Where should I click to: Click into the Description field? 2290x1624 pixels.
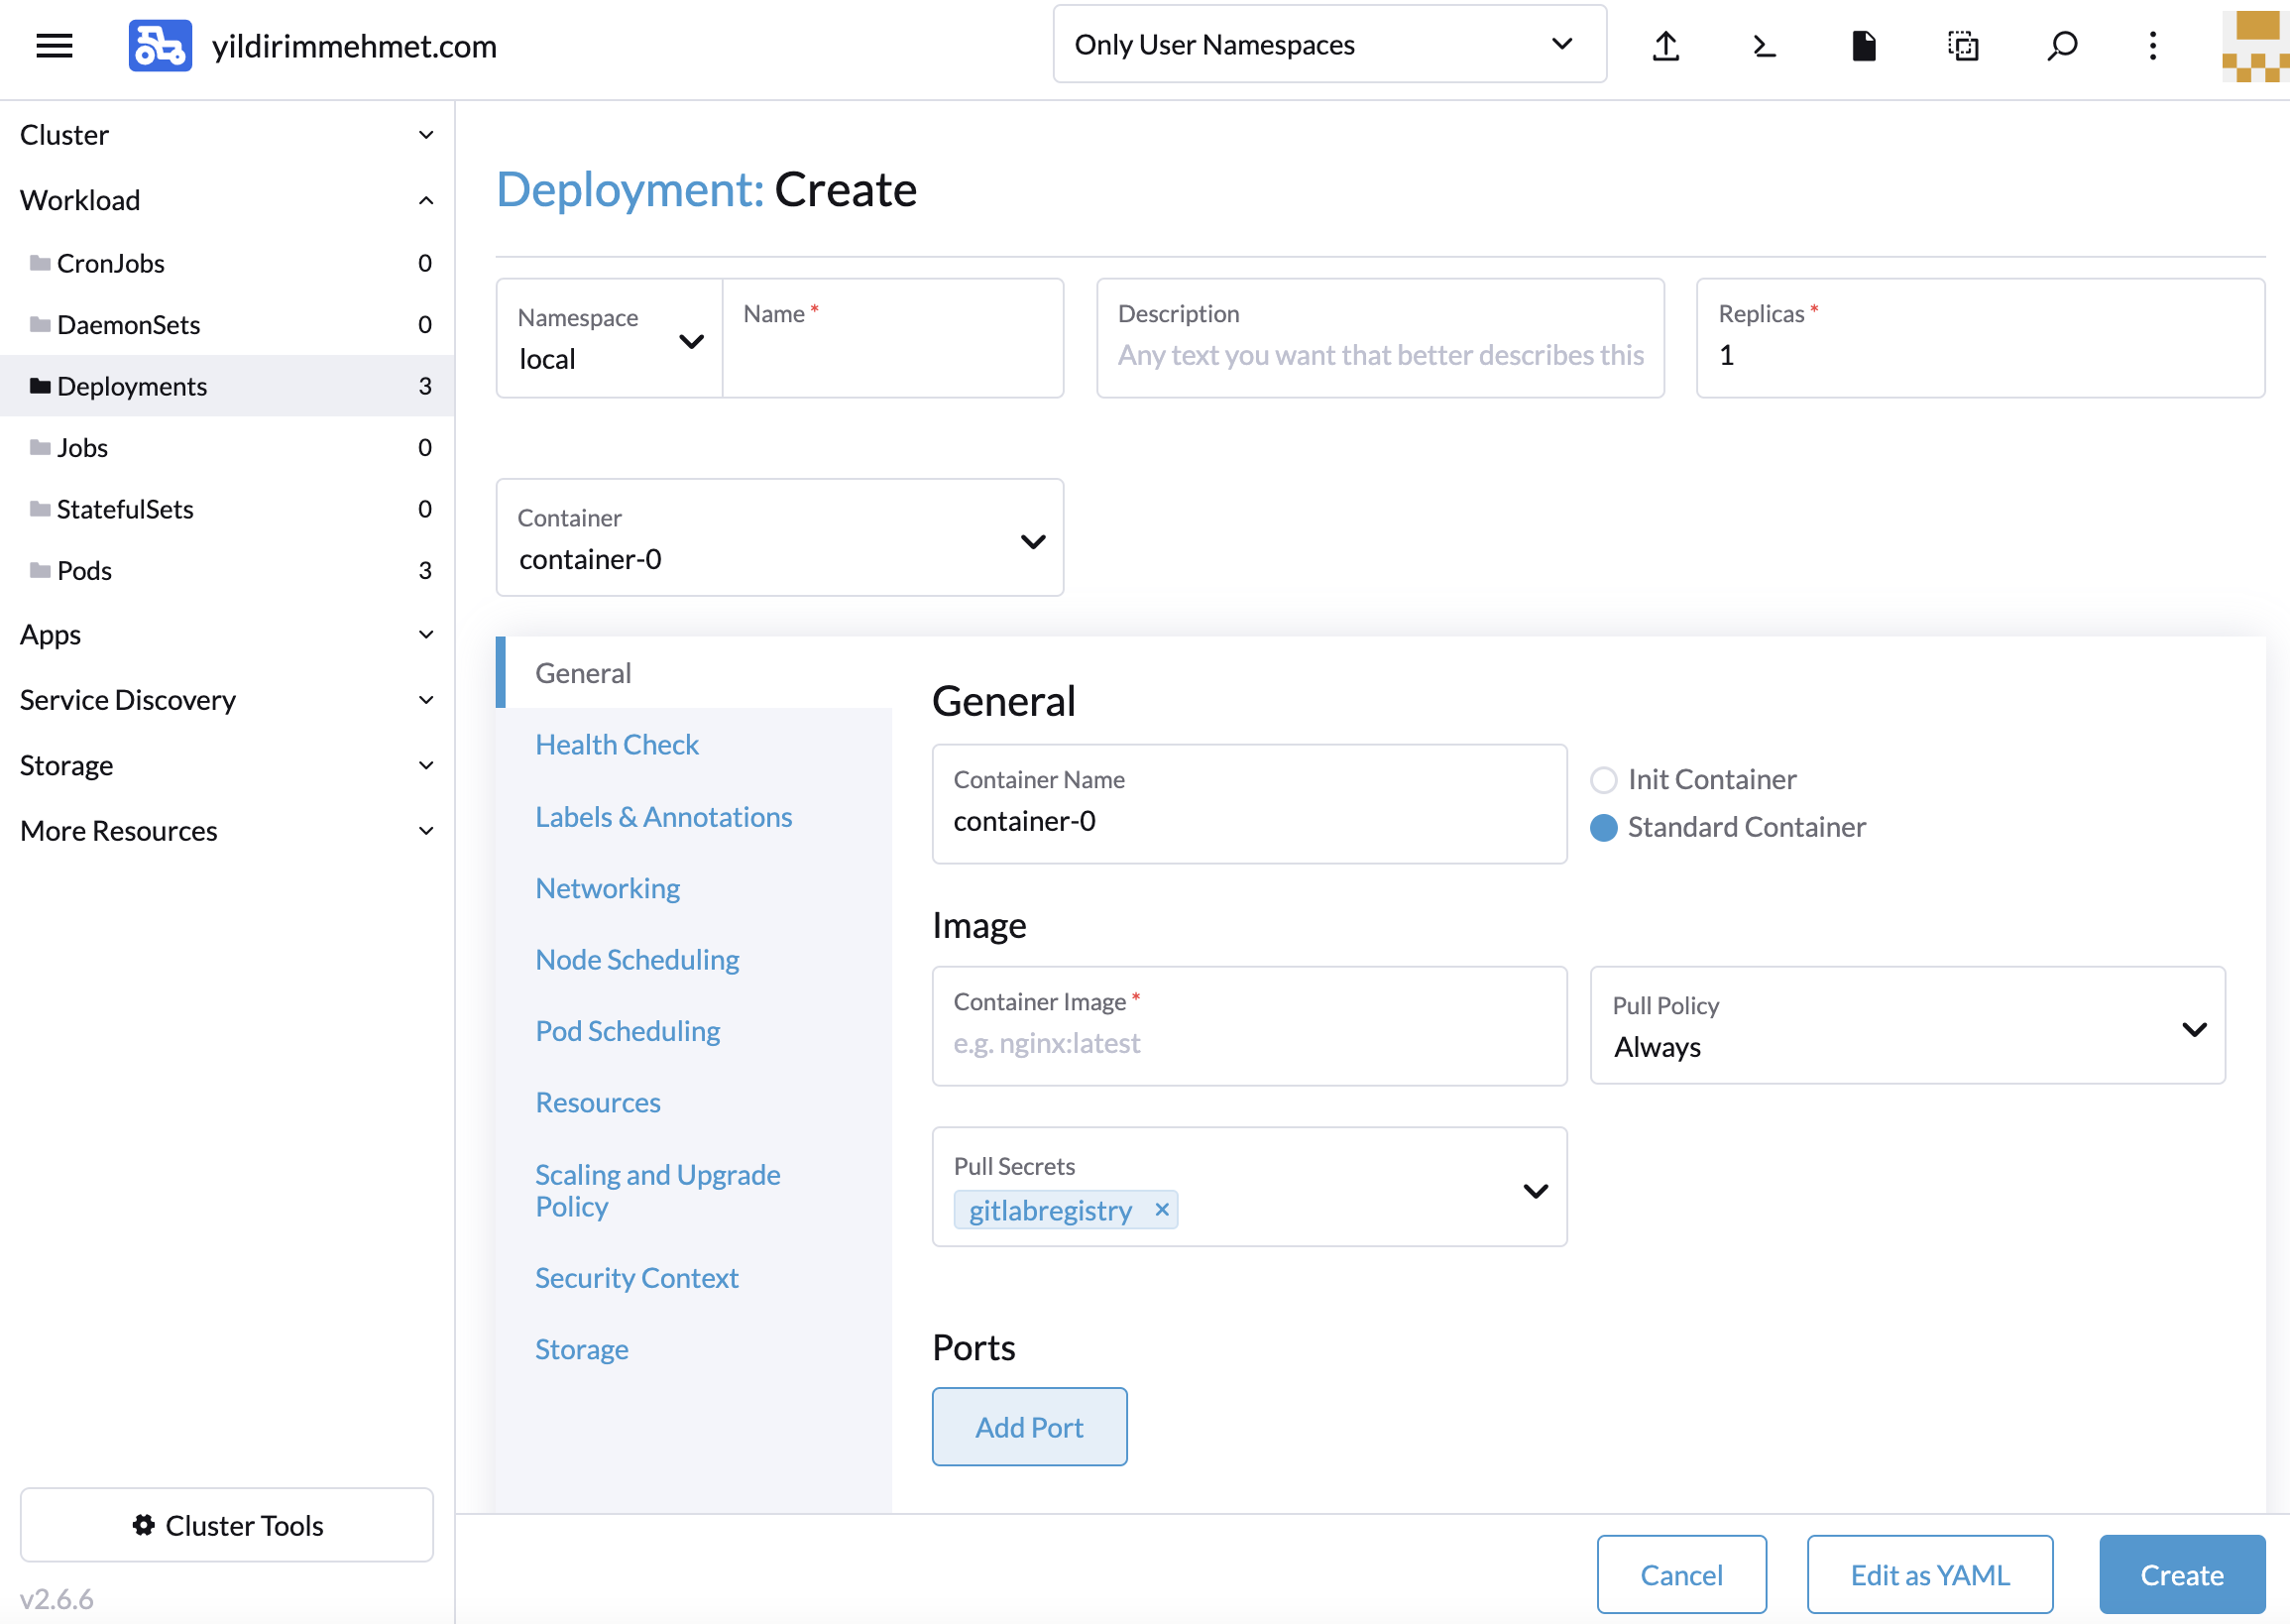[x=1380, y=338]
